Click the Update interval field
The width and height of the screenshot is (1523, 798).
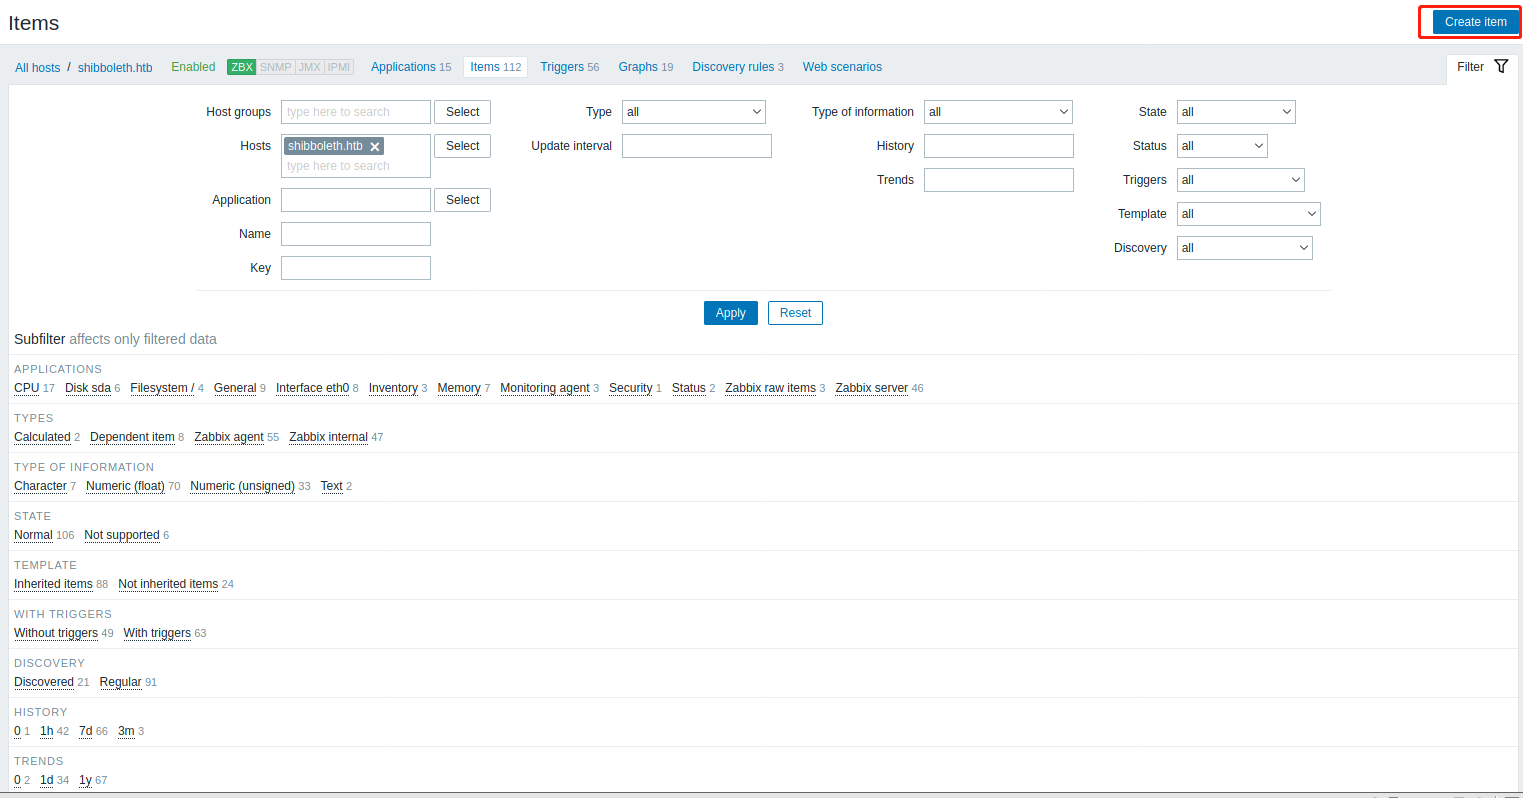pos(697,146)
